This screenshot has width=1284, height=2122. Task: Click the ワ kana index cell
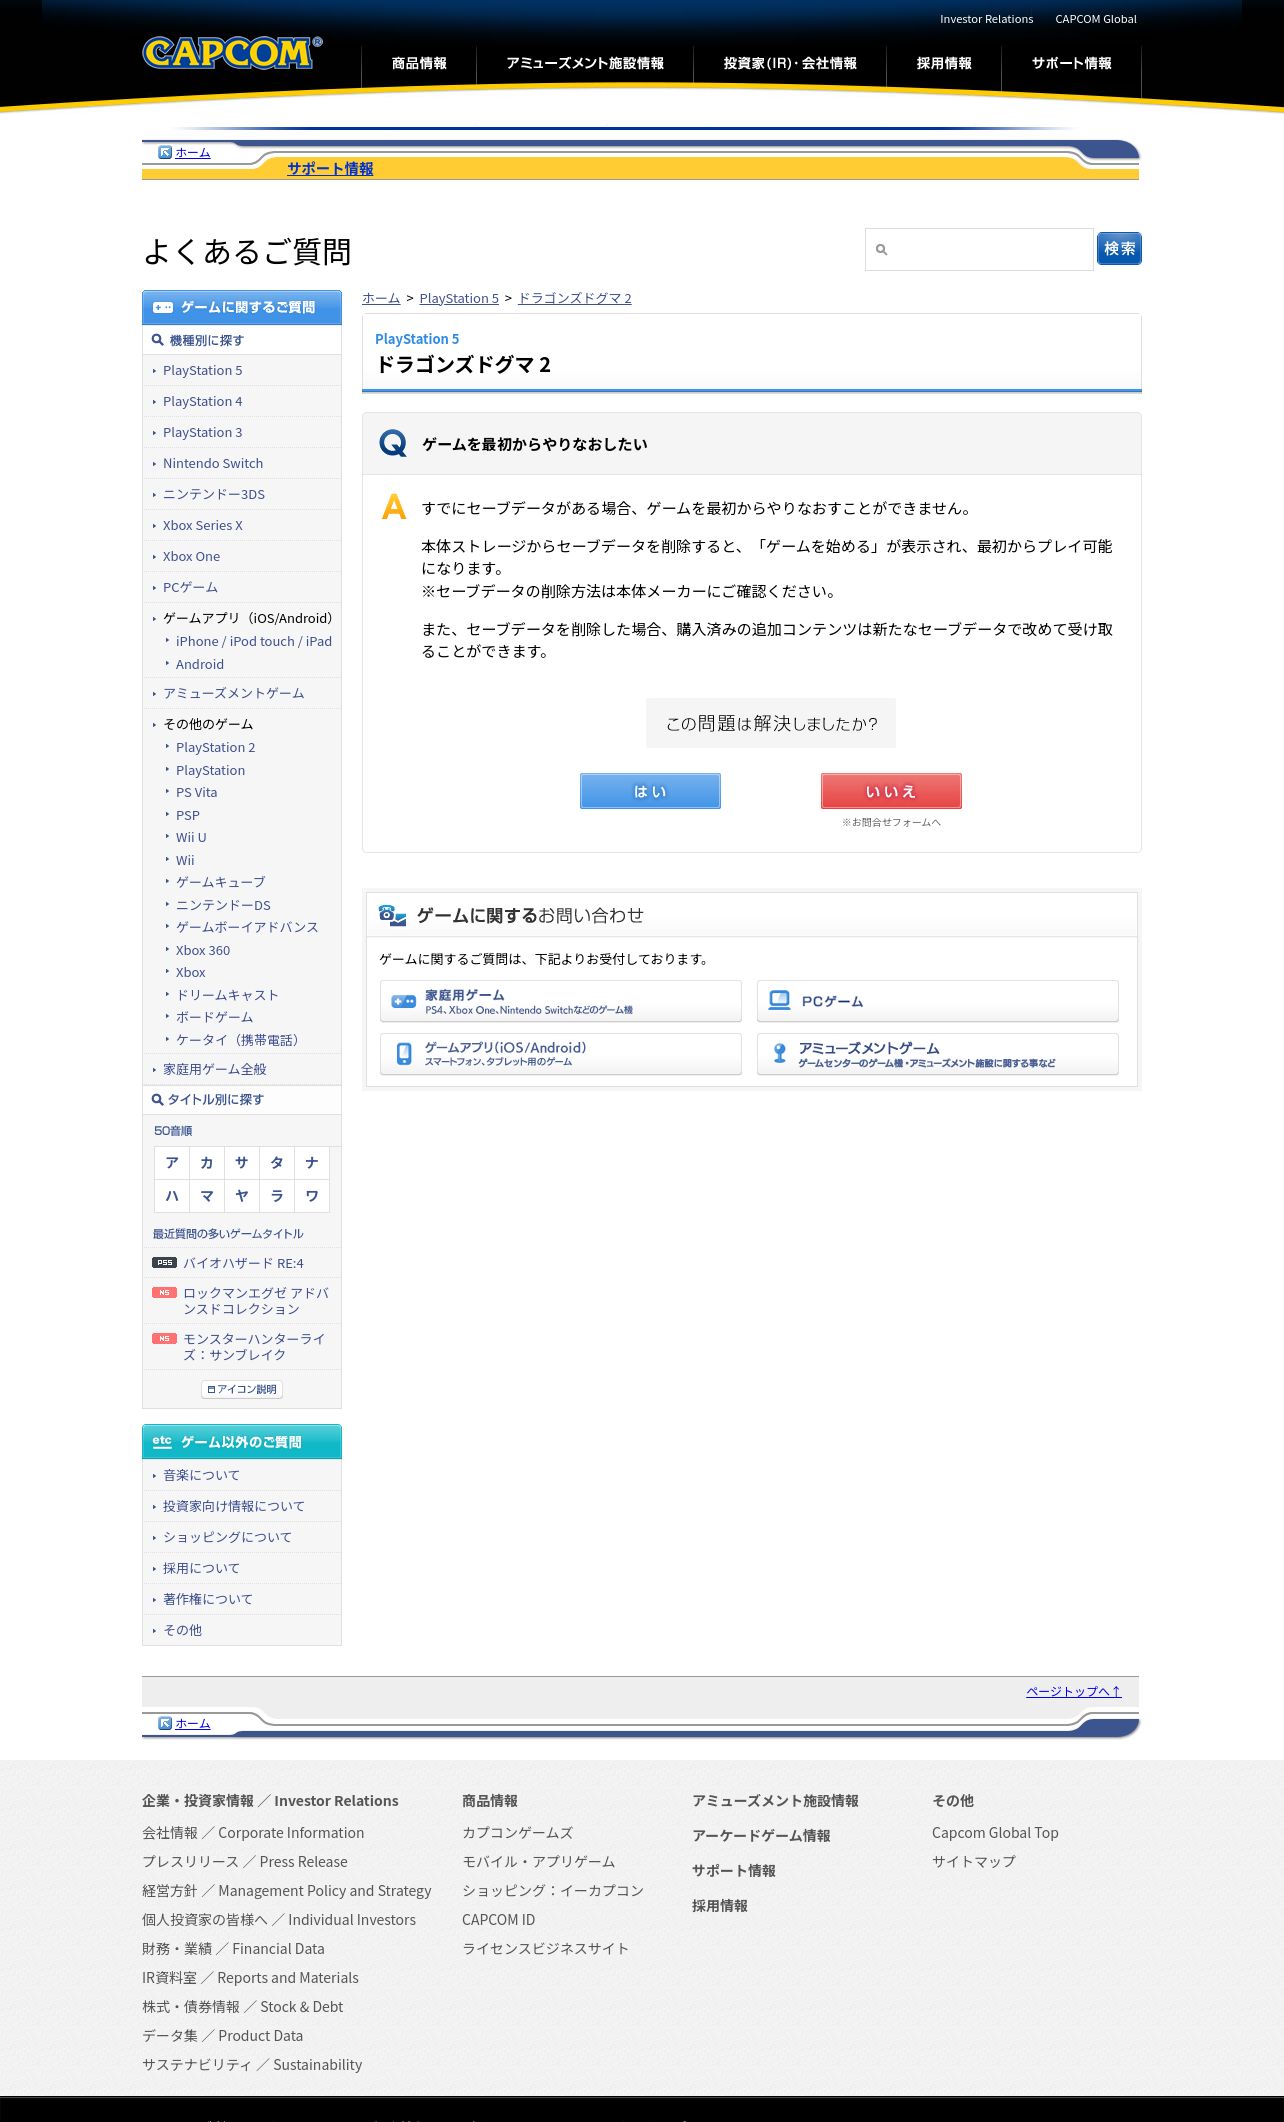coord(312,1196)
